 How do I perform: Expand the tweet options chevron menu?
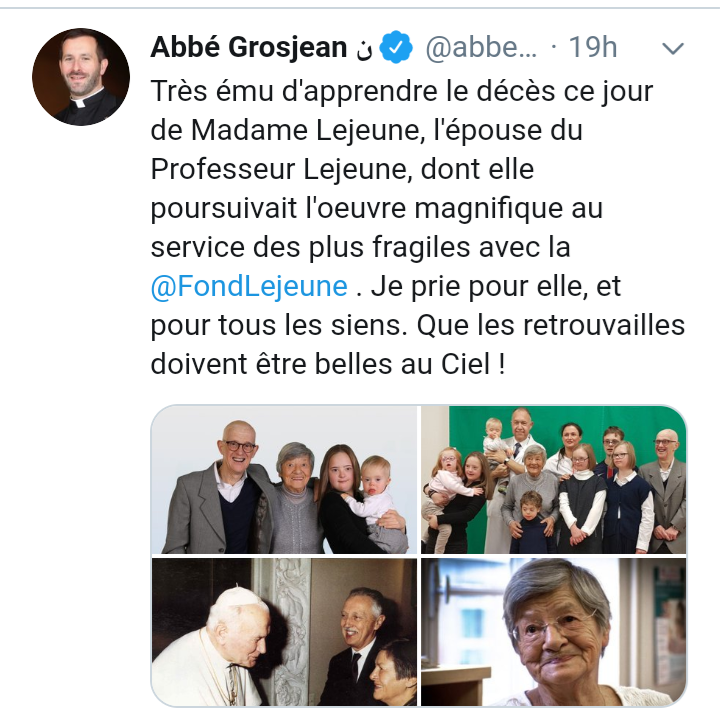[x=673, y=48]
